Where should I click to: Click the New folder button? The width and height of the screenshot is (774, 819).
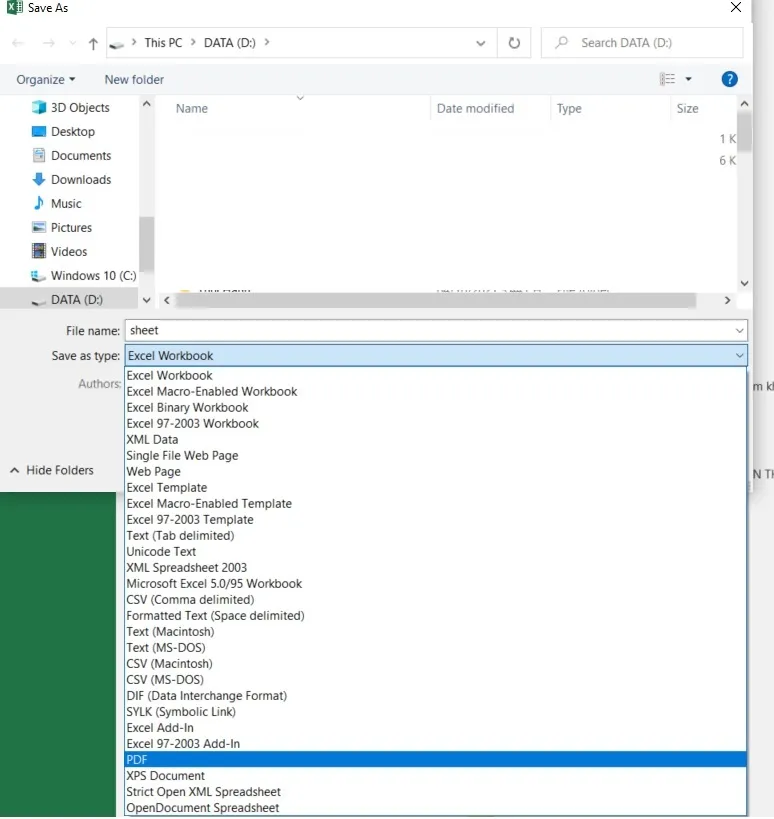pyautogui.click(x=134, y=80)
